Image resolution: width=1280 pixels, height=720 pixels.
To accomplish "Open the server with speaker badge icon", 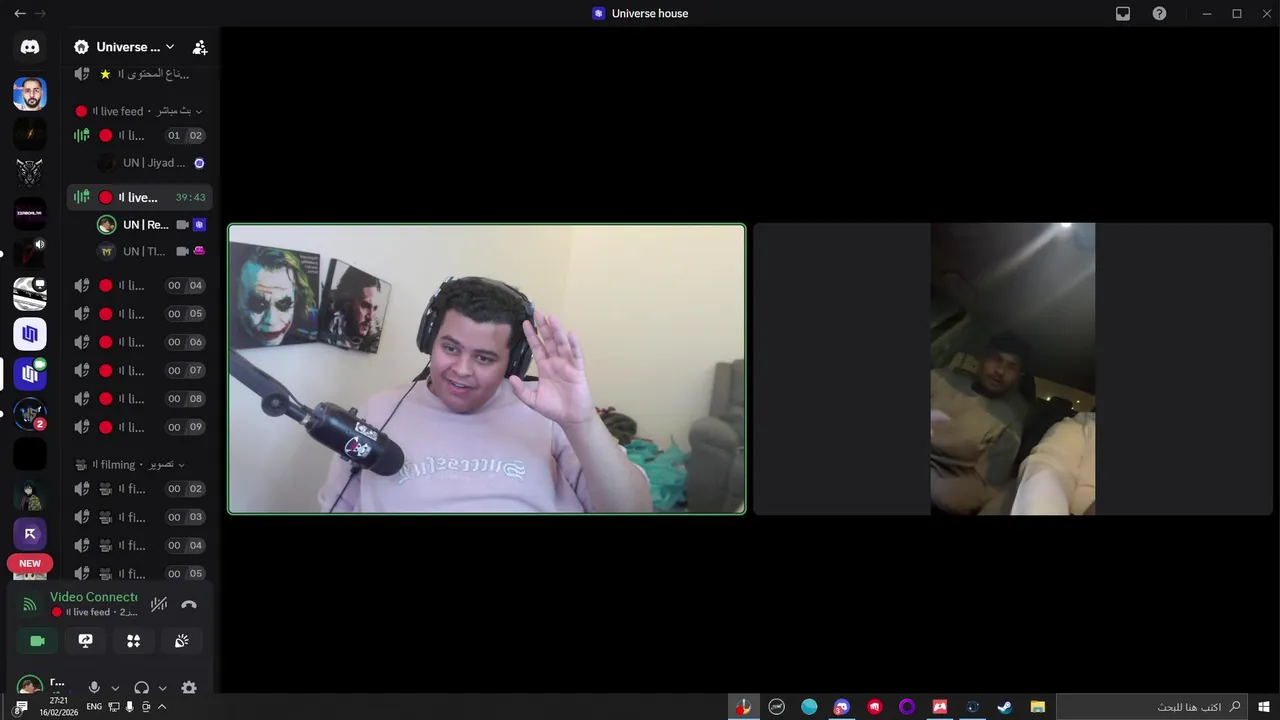I will coord(30,254).
